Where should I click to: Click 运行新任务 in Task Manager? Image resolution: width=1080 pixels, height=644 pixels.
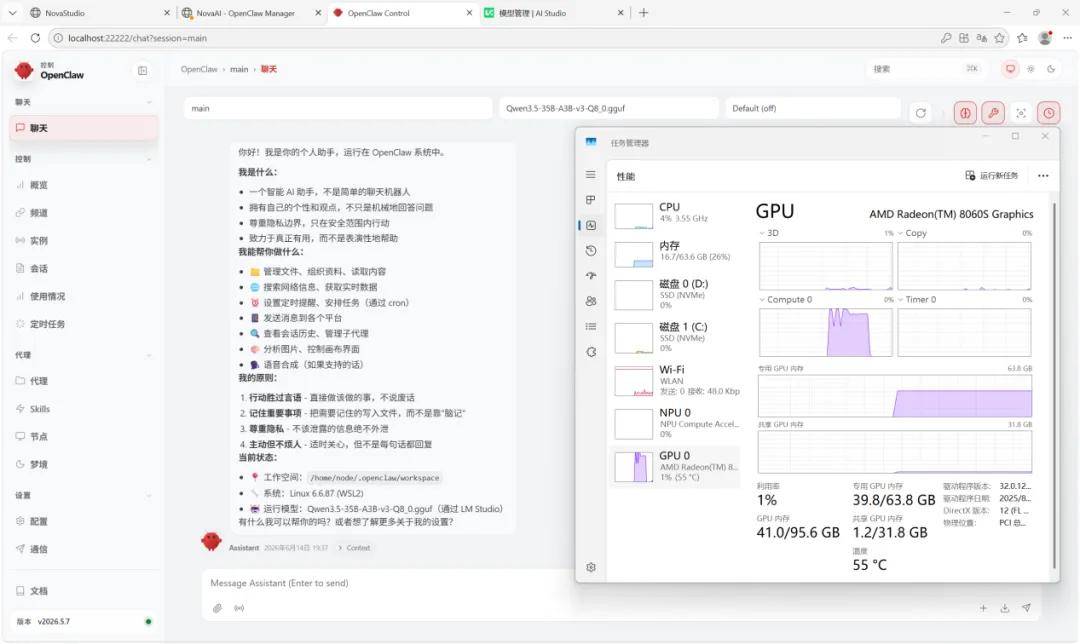pyautogui.click(x=992, y=176)
